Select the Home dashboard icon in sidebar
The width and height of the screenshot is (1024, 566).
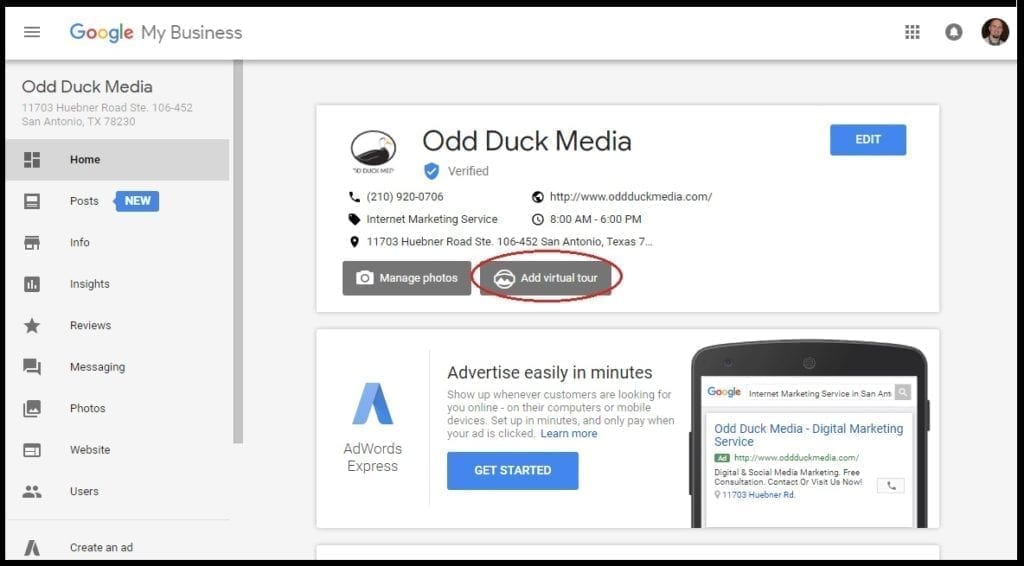pyautogui.click(x=31, y=159)
